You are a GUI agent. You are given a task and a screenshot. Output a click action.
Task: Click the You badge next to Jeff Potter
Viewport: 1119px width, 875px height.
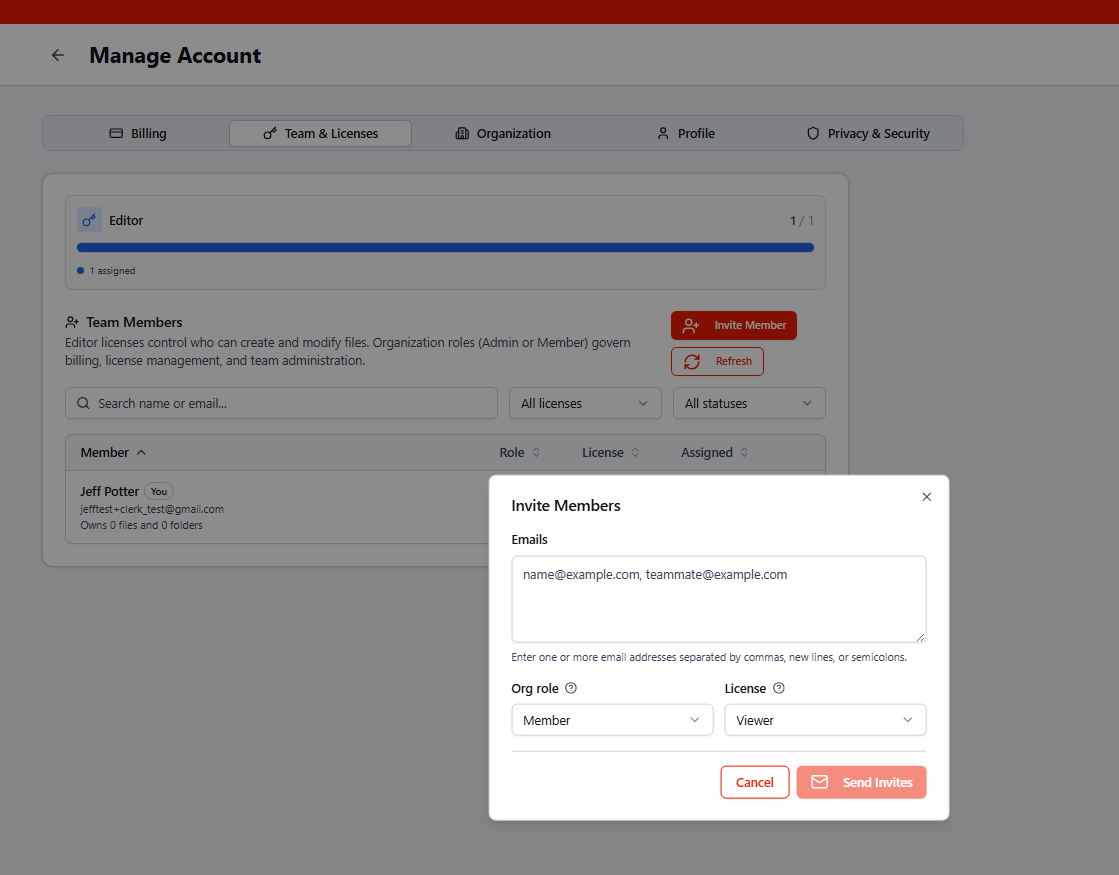[159, 491]
